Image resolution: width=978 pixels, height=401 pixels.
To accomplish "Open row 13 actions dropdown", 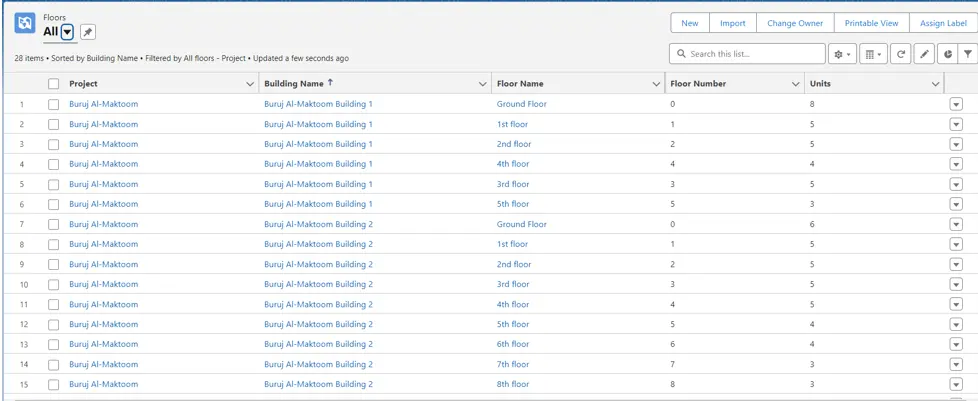I will tap(956, 344).
